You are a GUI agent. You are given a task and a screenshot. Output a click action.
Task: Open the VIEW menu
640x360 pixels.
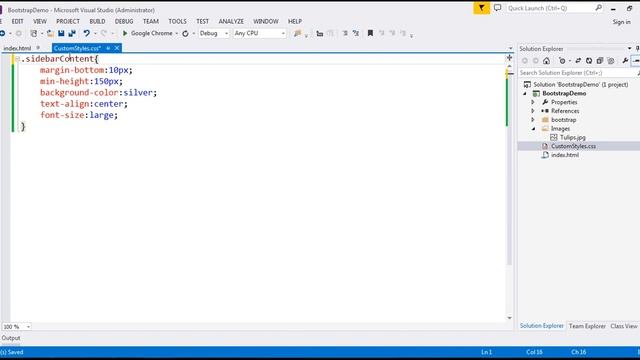(40, 21)
